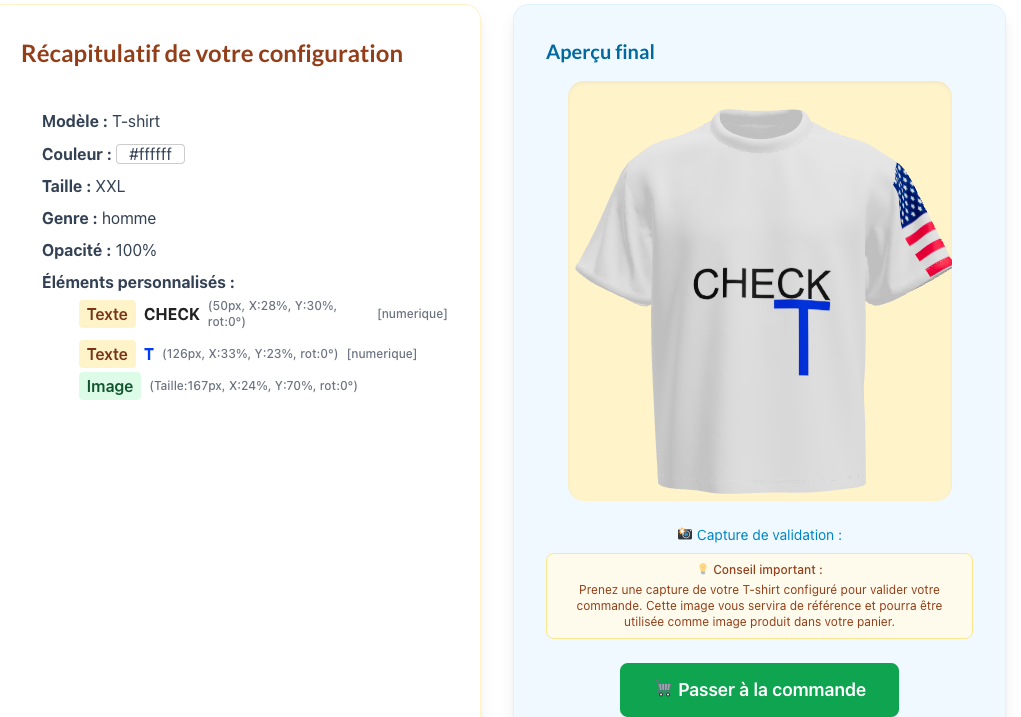This screenshot has width=1021, height=717.
Task: Click the numerique tag on the CHECK row
Action: point(412,314)
